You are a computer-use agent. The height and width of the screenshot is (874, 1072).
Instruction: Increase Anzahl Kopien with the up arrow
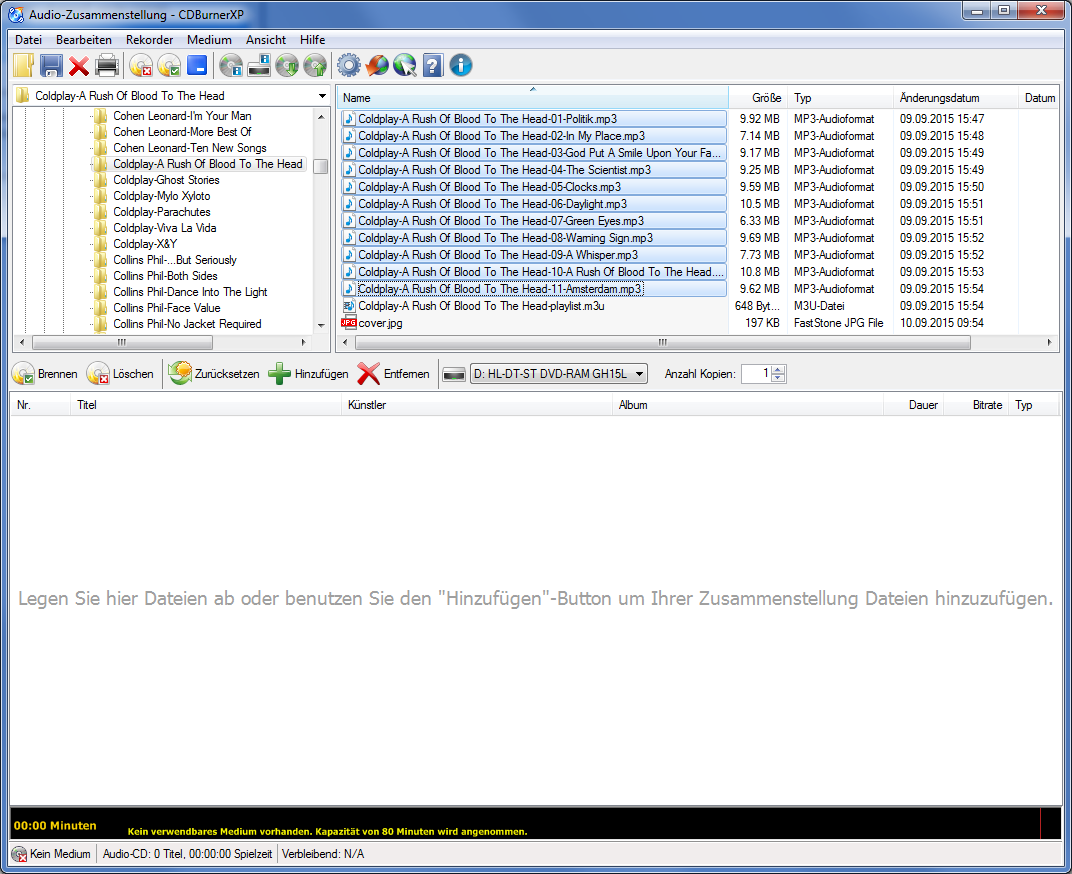pyautogui.click(x=779, y=369)
